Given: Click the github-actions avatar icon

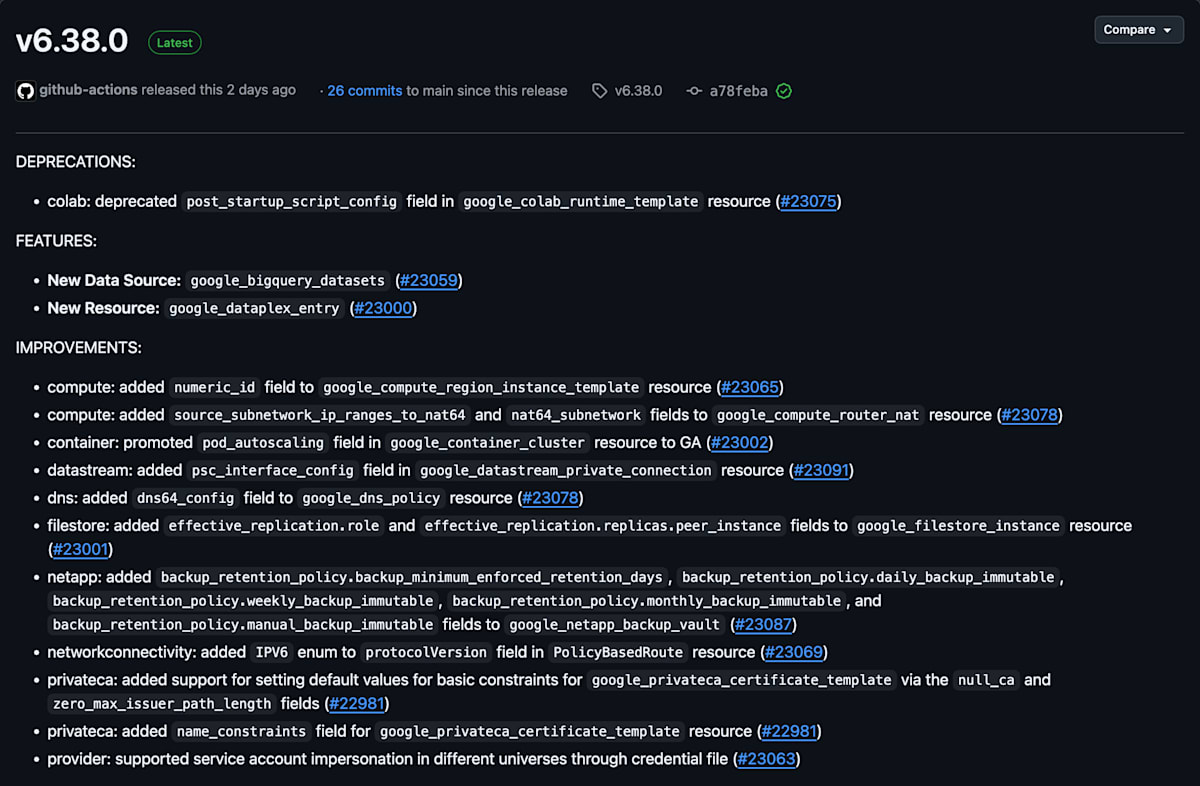Looking at the screenshot, I should pos(25,90).
